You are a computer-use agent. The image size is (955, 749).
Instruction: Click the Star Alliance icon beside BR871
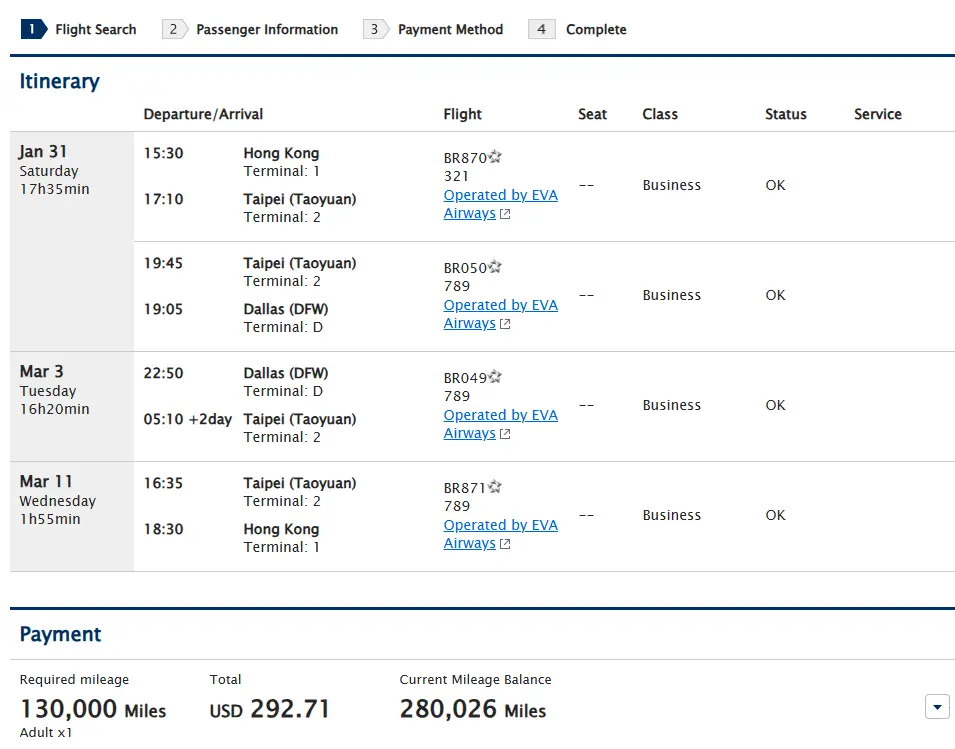click(x=495, y=487)
